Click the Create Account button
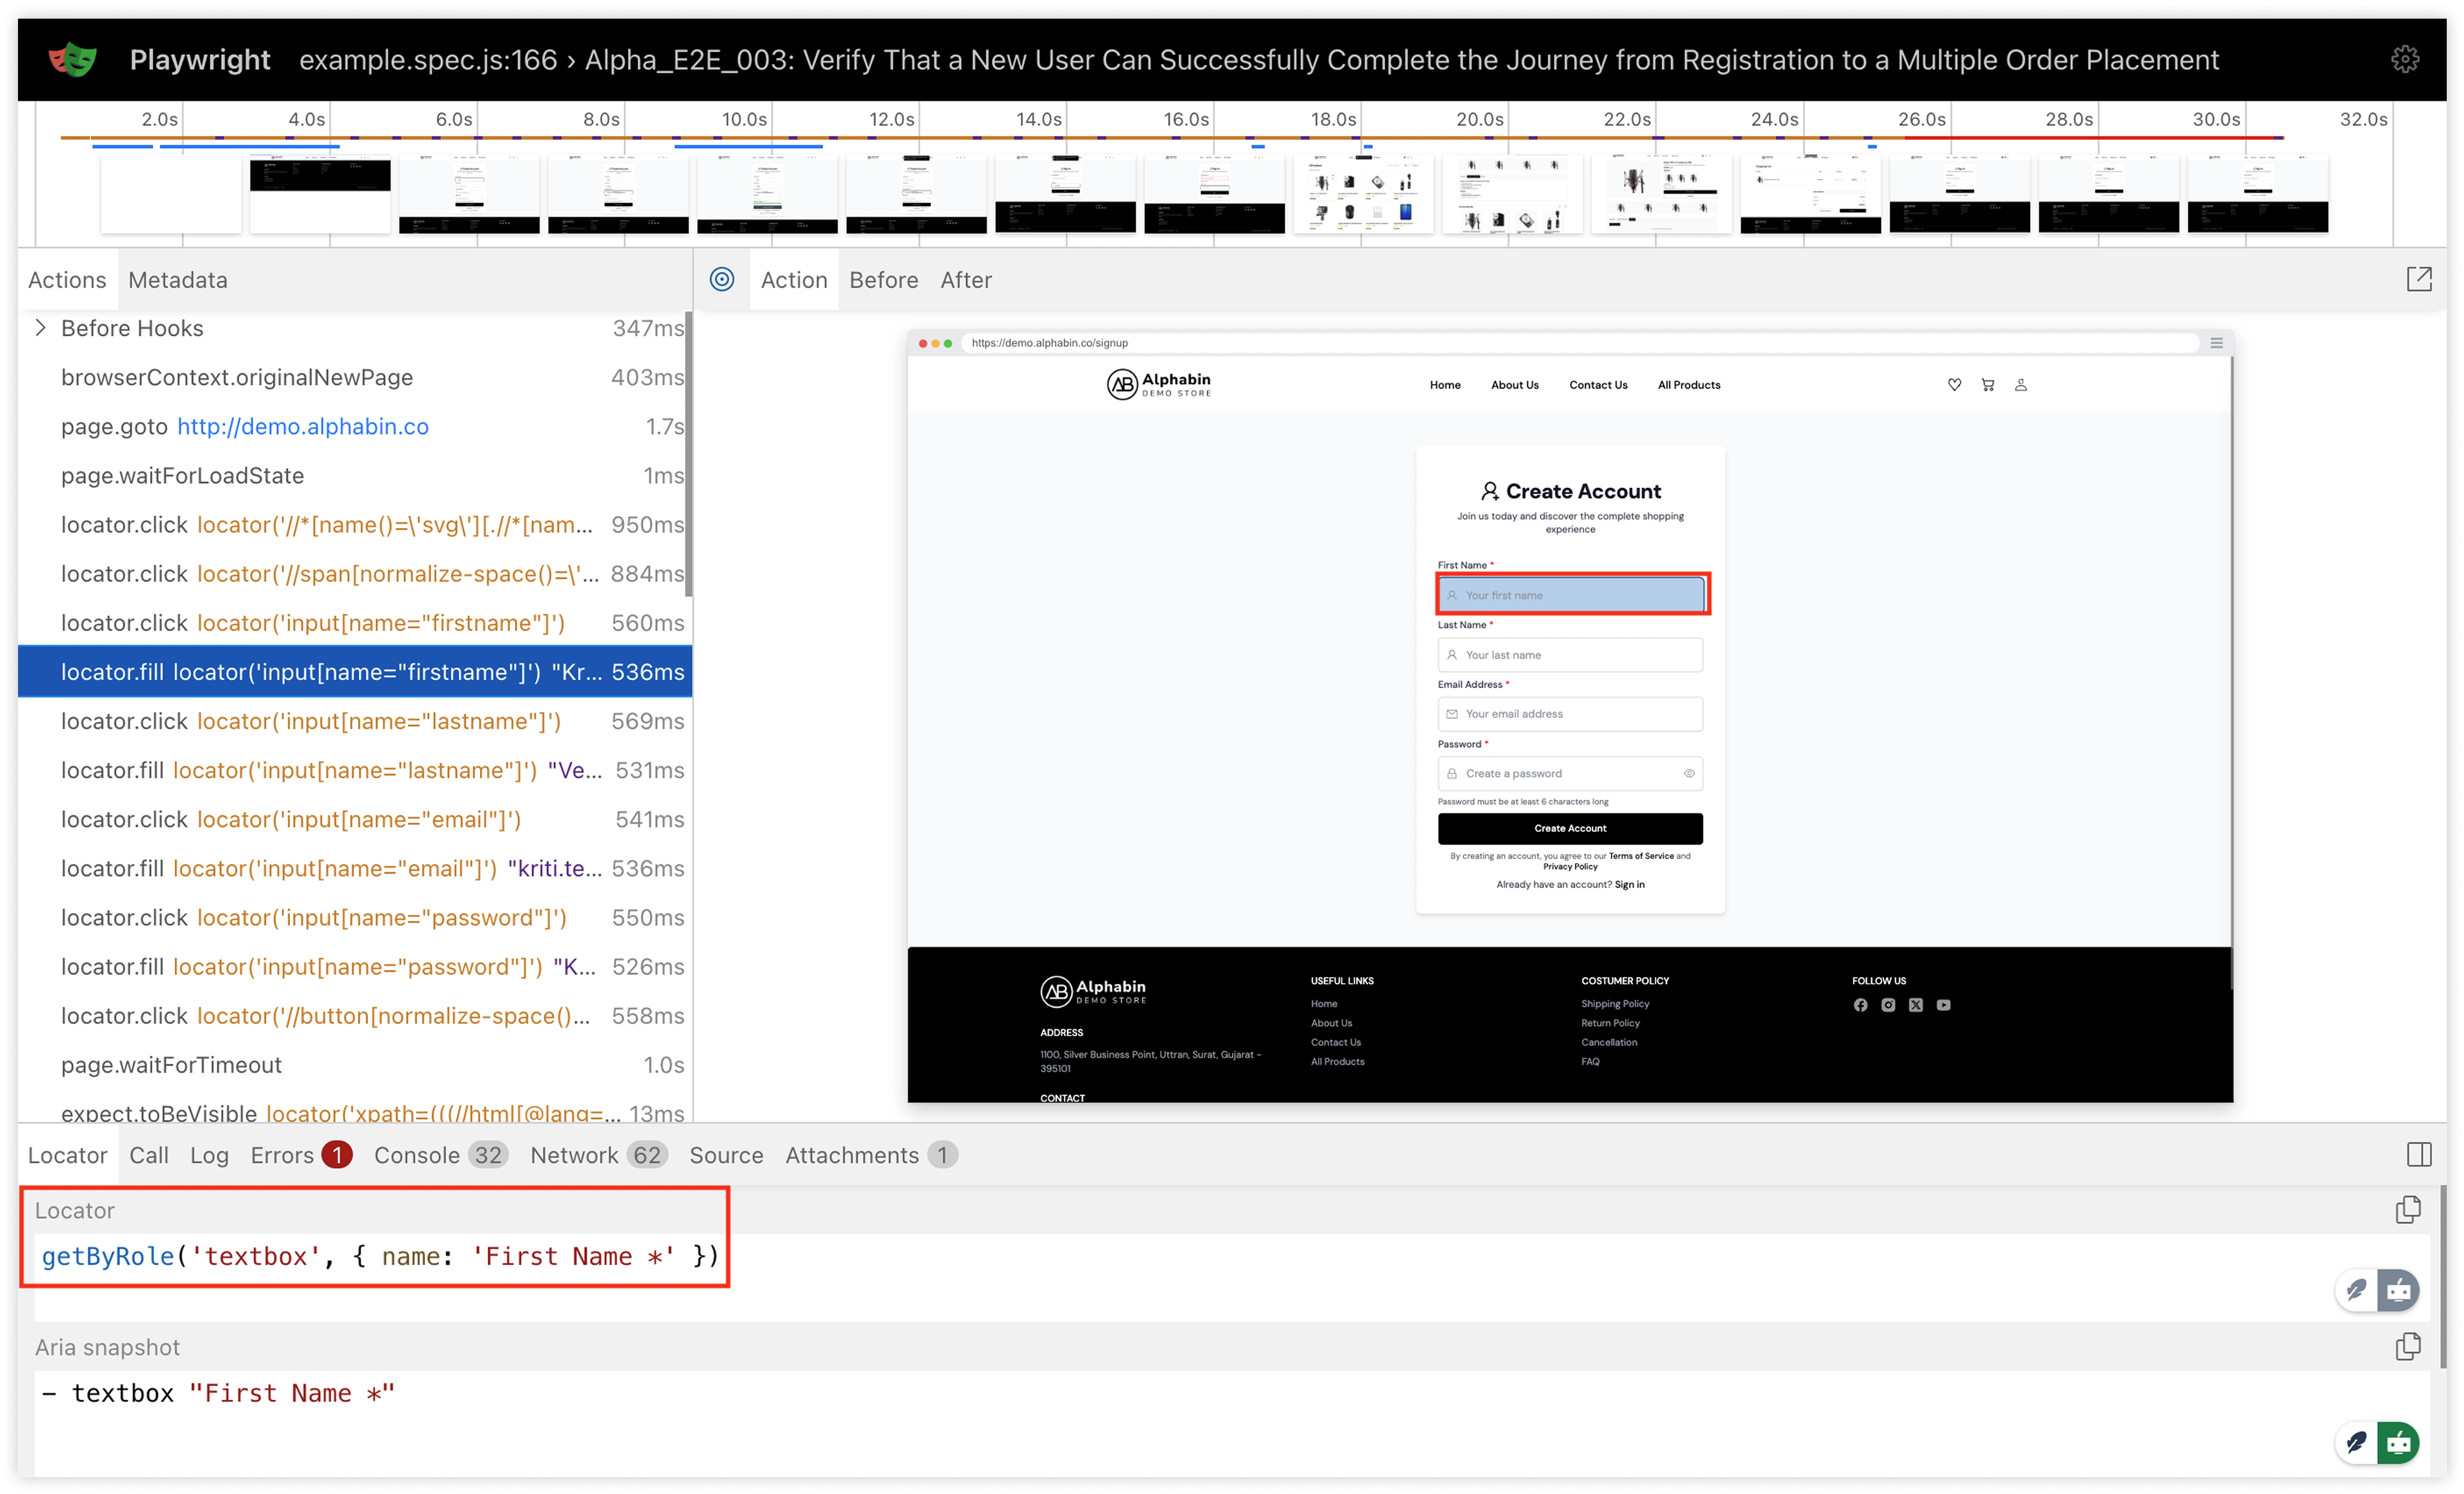The height and width of the screenshot is (1494, 2464). click(x=1570, y=828)
